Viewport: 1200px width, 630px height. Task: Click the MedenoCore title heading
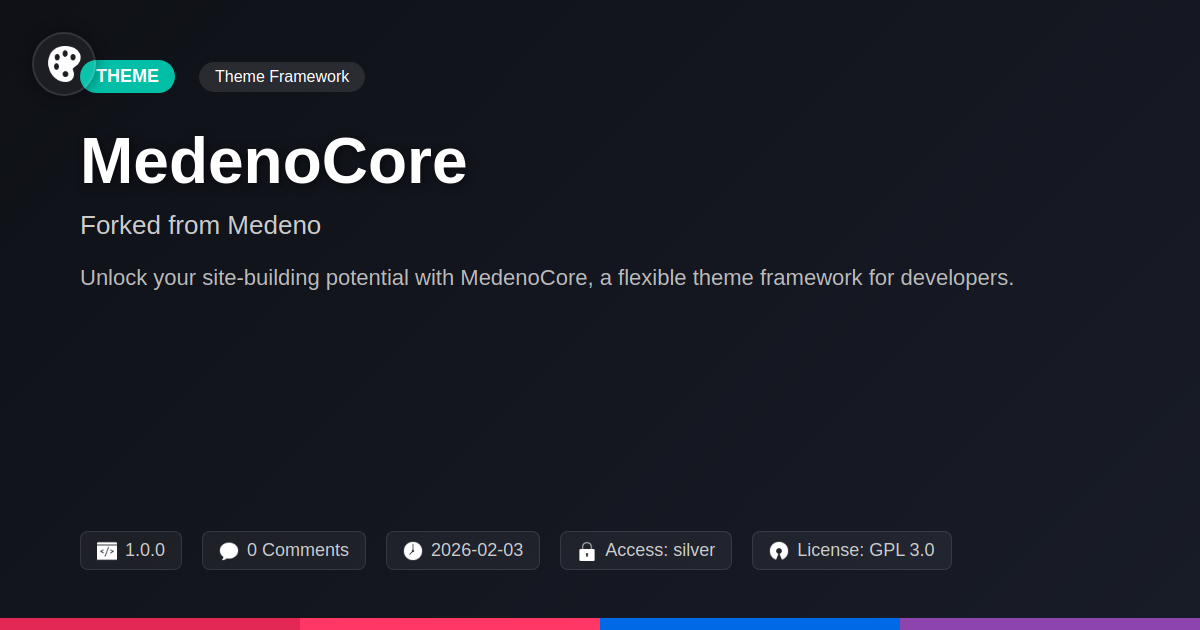pos(273,161)
